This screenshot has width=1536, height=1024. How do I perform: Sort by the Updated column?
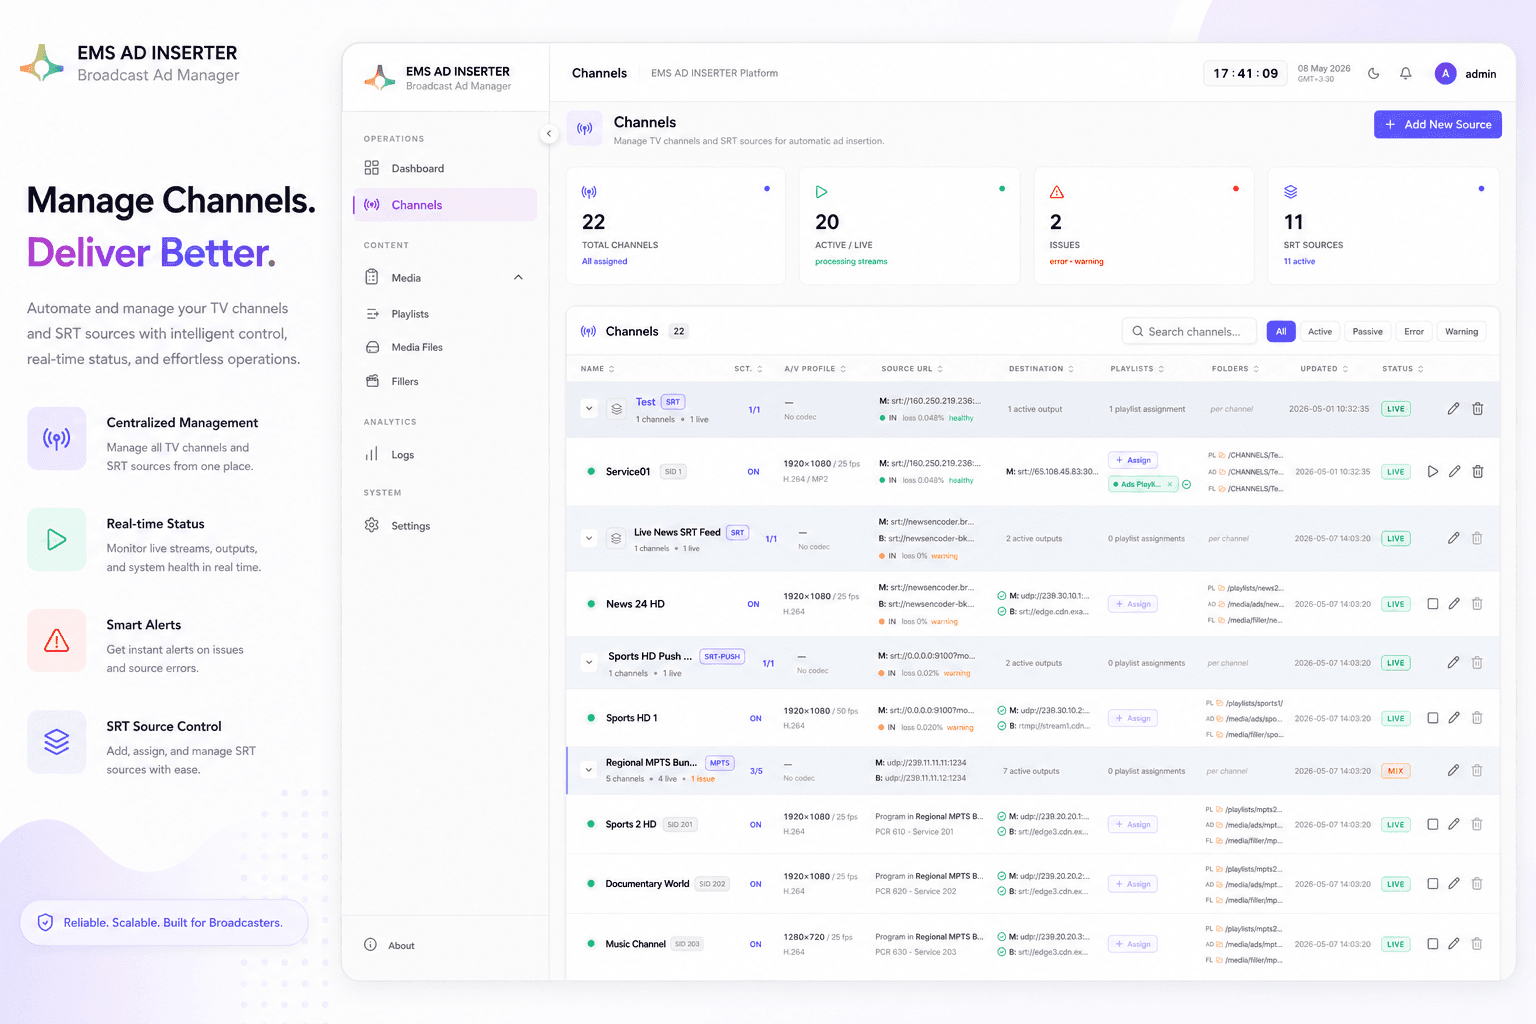pyautogui.click(x=1324, y=369)
